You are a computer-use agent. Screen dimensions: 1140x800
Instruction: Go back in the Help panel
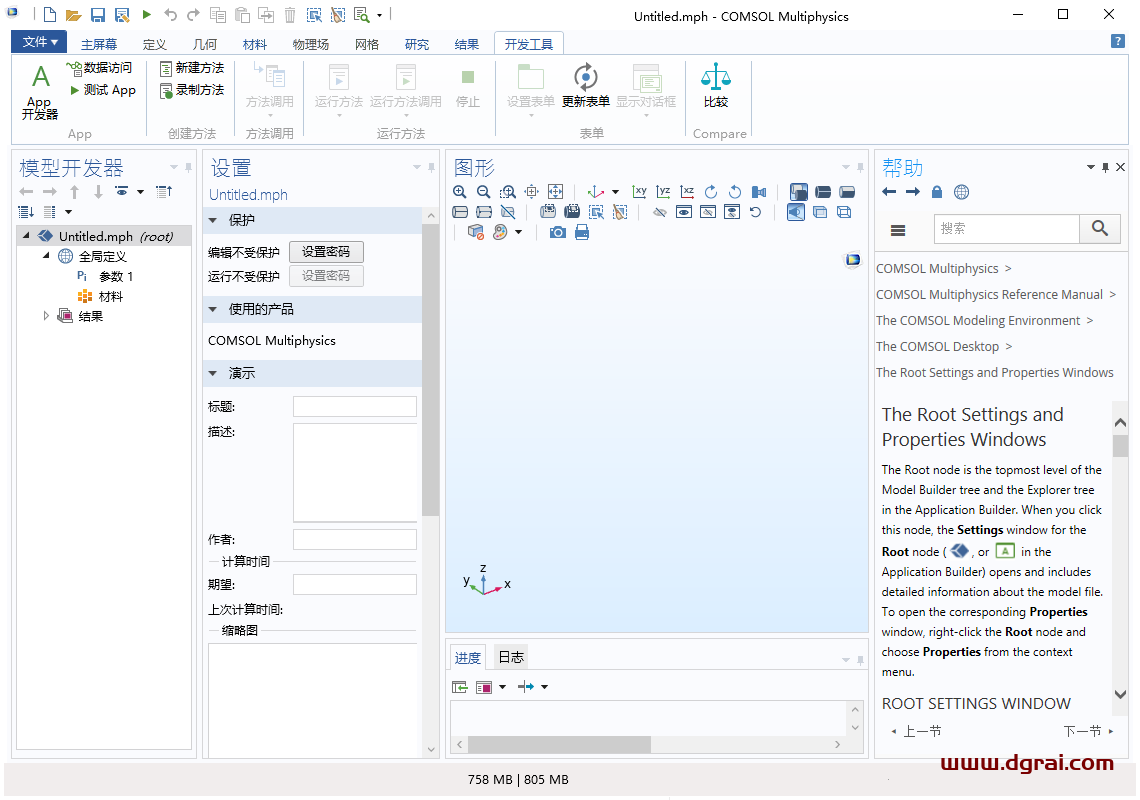pos(889,192)
